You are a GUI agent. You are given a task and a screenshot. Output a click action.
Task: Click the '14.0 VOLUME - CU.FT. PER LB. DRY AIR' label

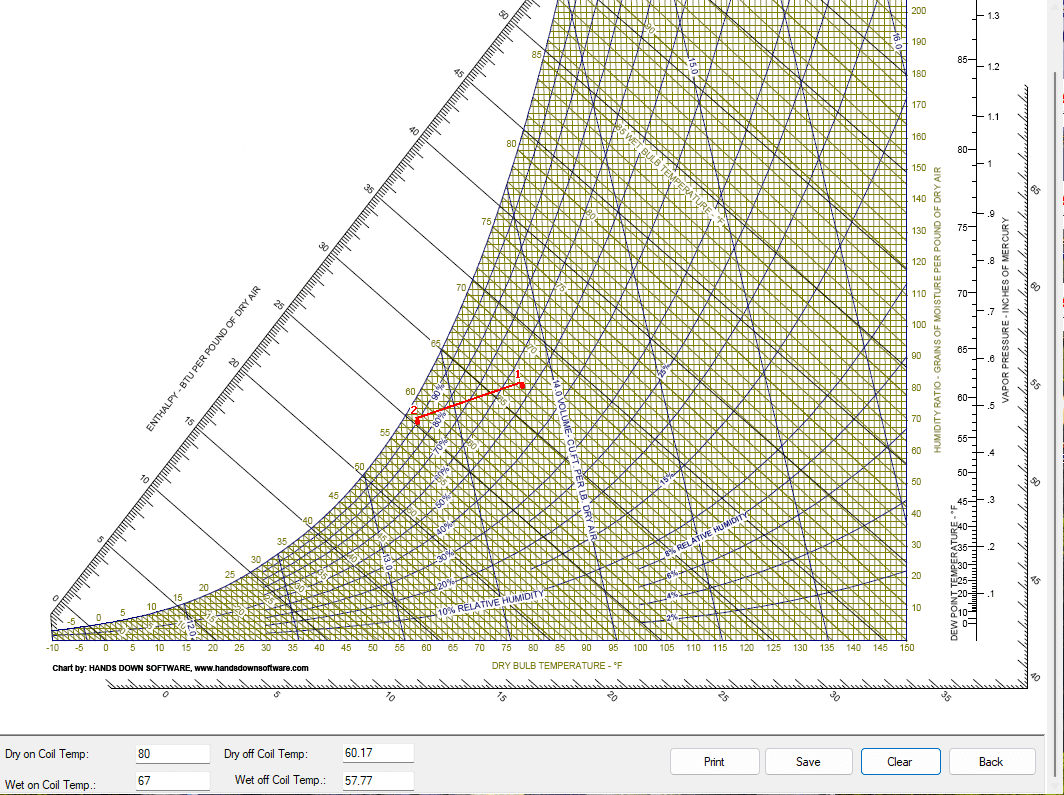tap(575, 461)
